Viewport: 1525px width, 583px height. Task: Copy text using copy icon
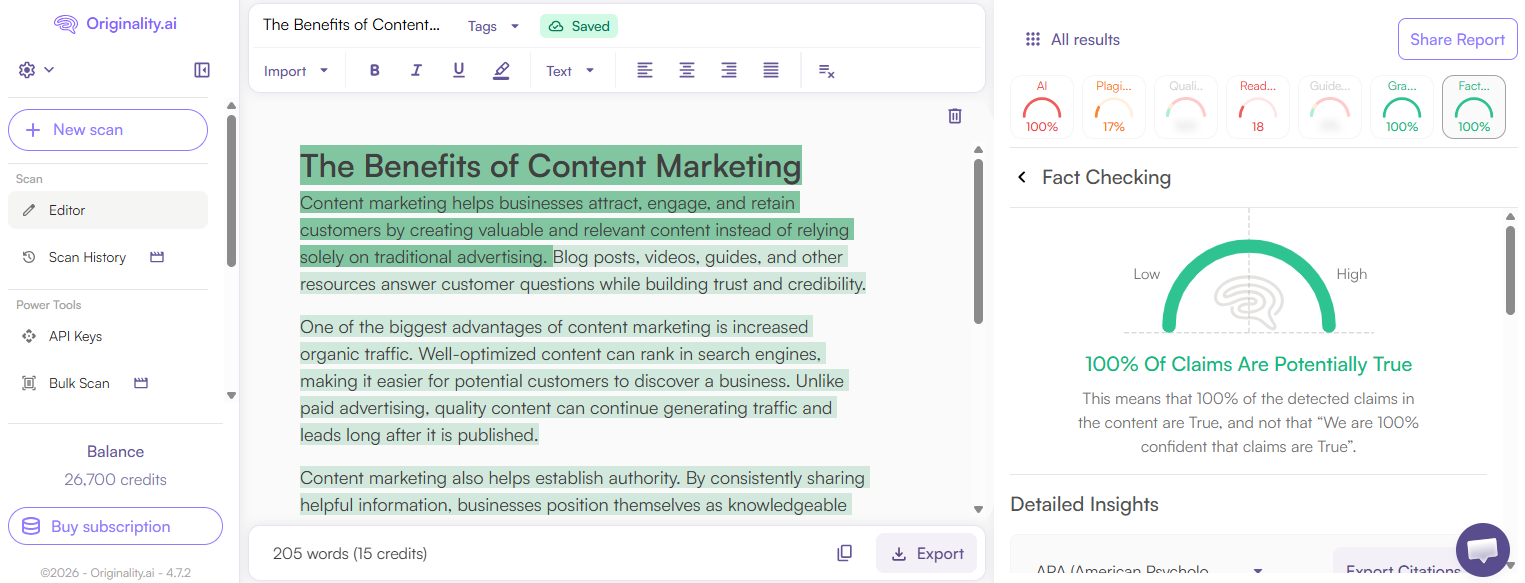coord(845,553)
